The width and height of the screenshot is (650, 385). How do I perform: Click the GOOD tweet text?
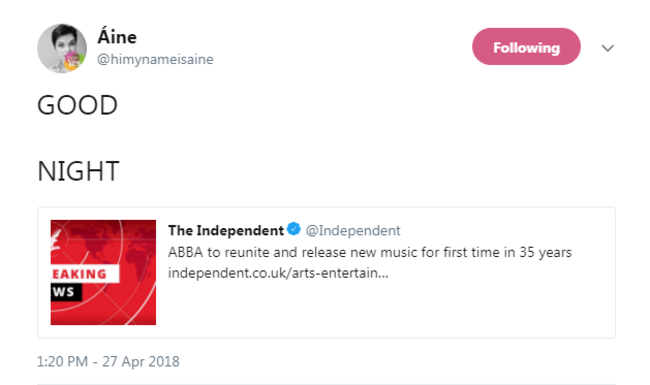[x=78, y=105]
